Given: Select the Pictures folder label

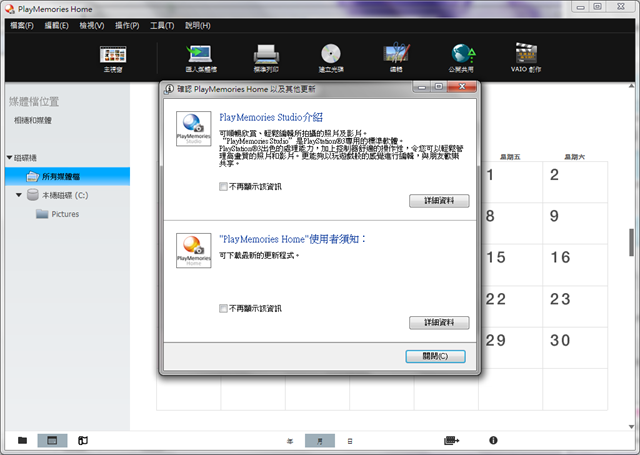Looking at the screenshot, I should [65, 214].
